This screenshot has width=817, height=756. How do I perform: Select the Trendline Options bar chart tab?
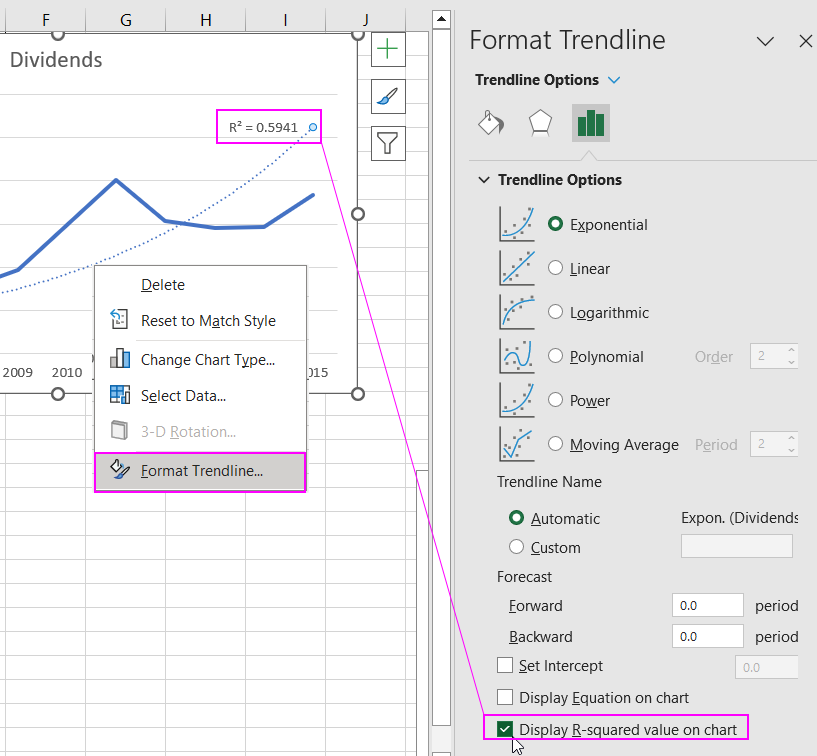tap(590, 123)
